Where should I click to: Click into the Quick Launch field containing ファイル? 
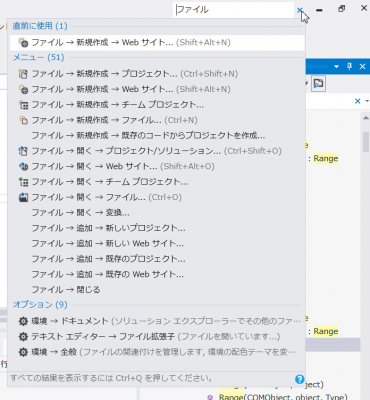coord(233,10)
